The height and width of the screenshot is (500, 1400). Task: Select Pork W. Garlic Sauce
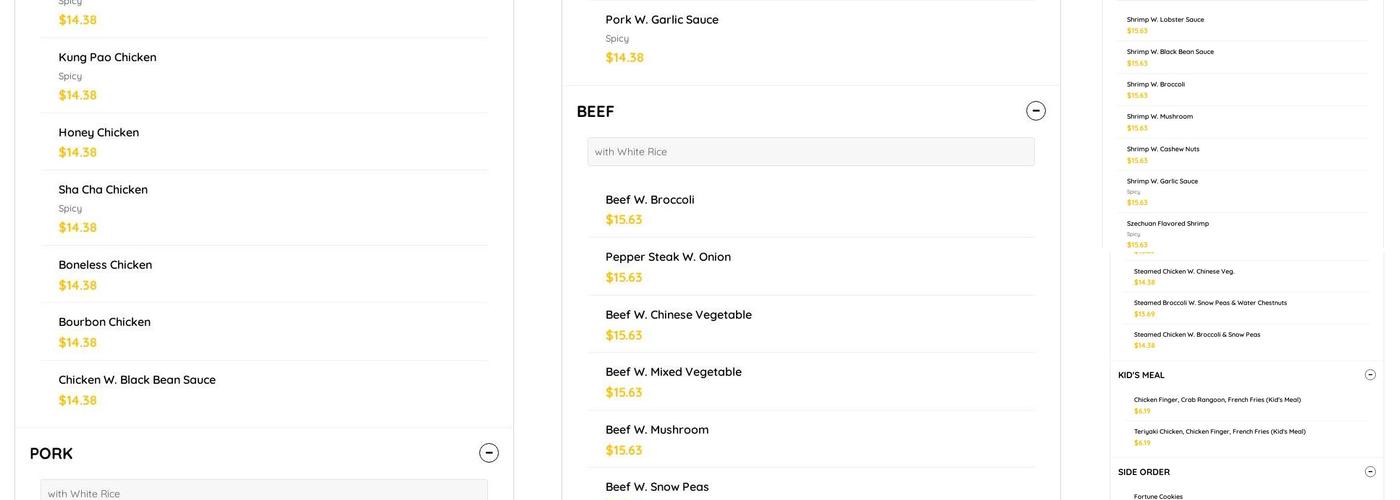point(662,20)
